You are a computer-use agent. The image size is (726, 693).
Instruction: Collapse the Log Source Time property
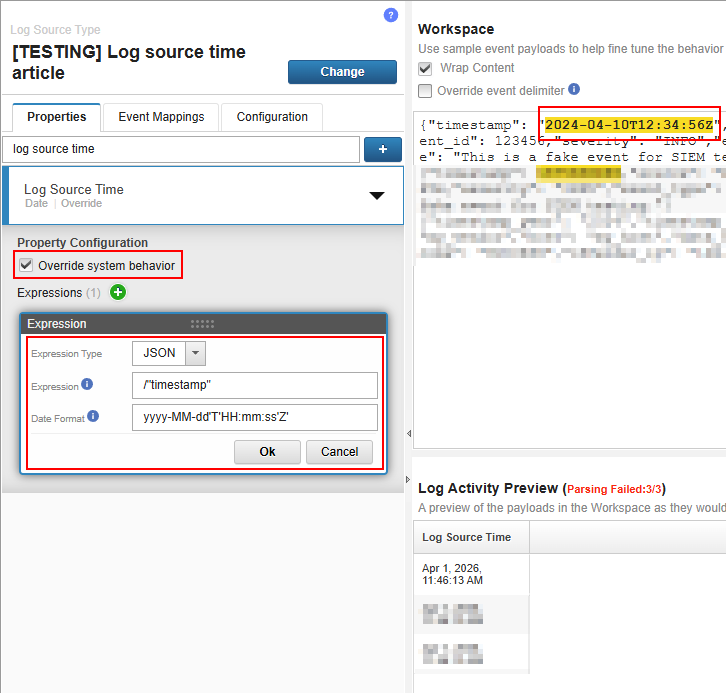coord(376,195)
